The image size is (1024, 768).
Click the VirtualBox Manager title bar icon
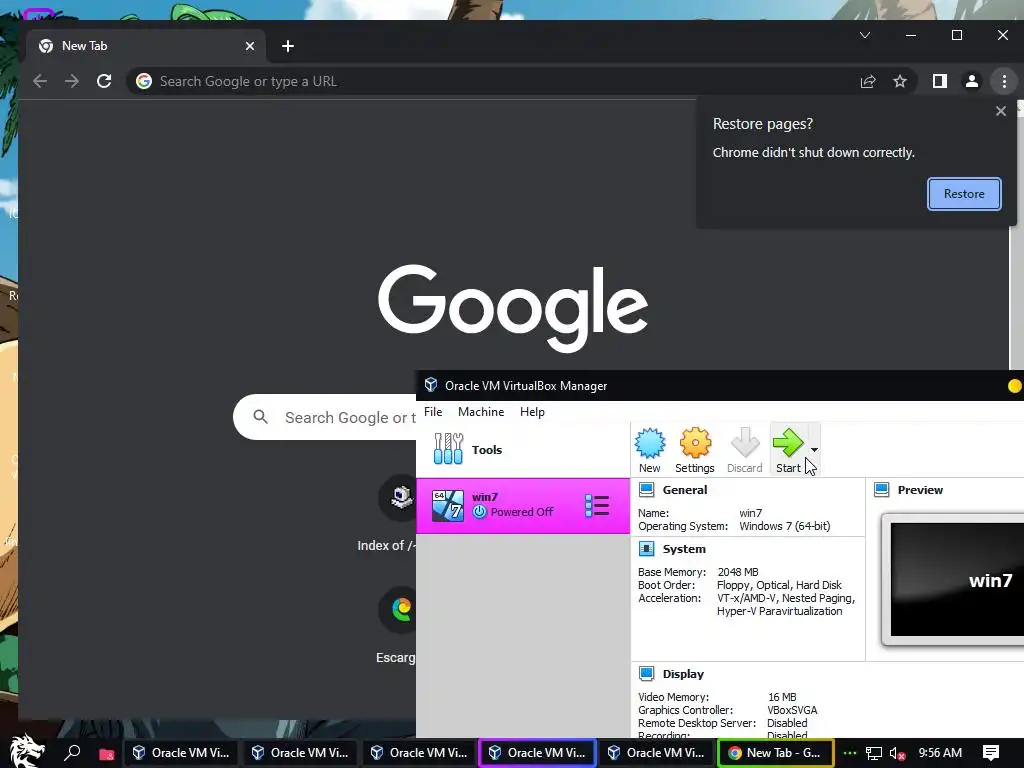click(431, 385)
